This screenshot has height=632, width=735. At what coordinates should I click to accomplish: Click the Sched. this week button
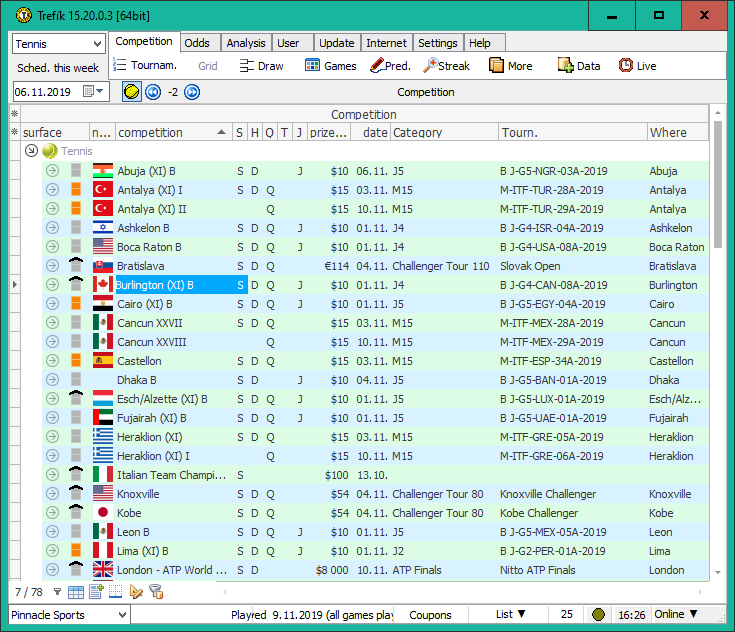[58, 68]
